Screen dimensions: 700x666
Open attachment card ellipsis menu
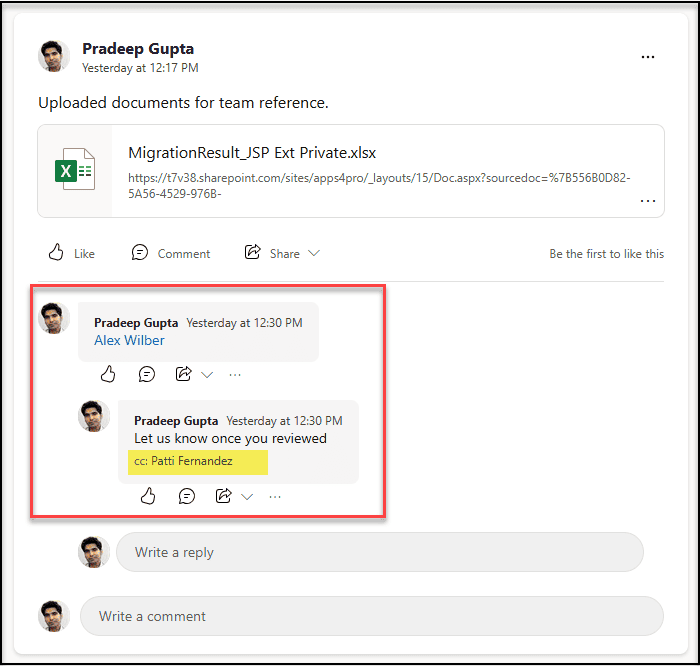(648, 201)
